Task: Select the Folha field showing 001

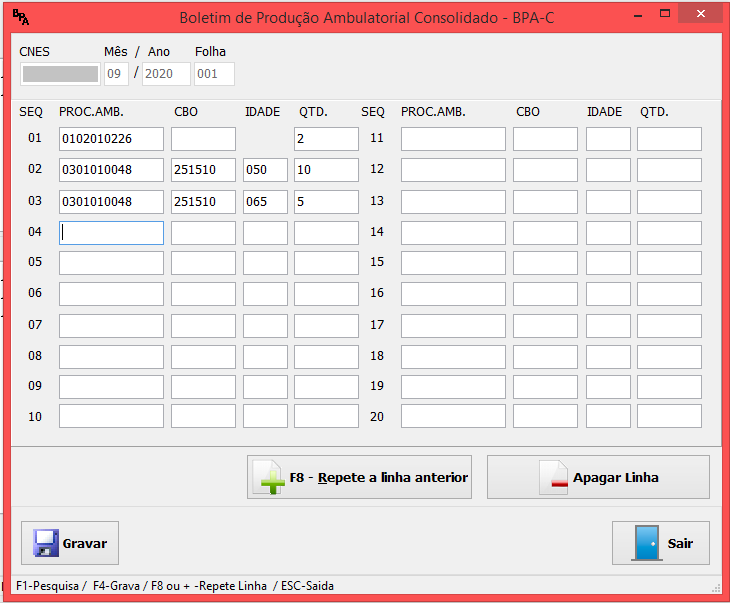Action: coord(214,74)
